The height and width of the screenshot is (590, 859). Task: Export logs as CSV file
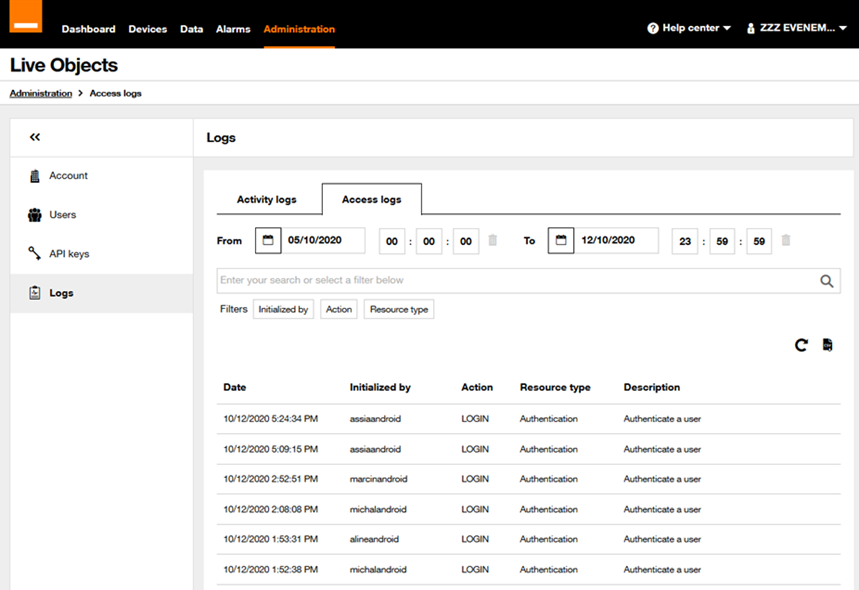828,345
